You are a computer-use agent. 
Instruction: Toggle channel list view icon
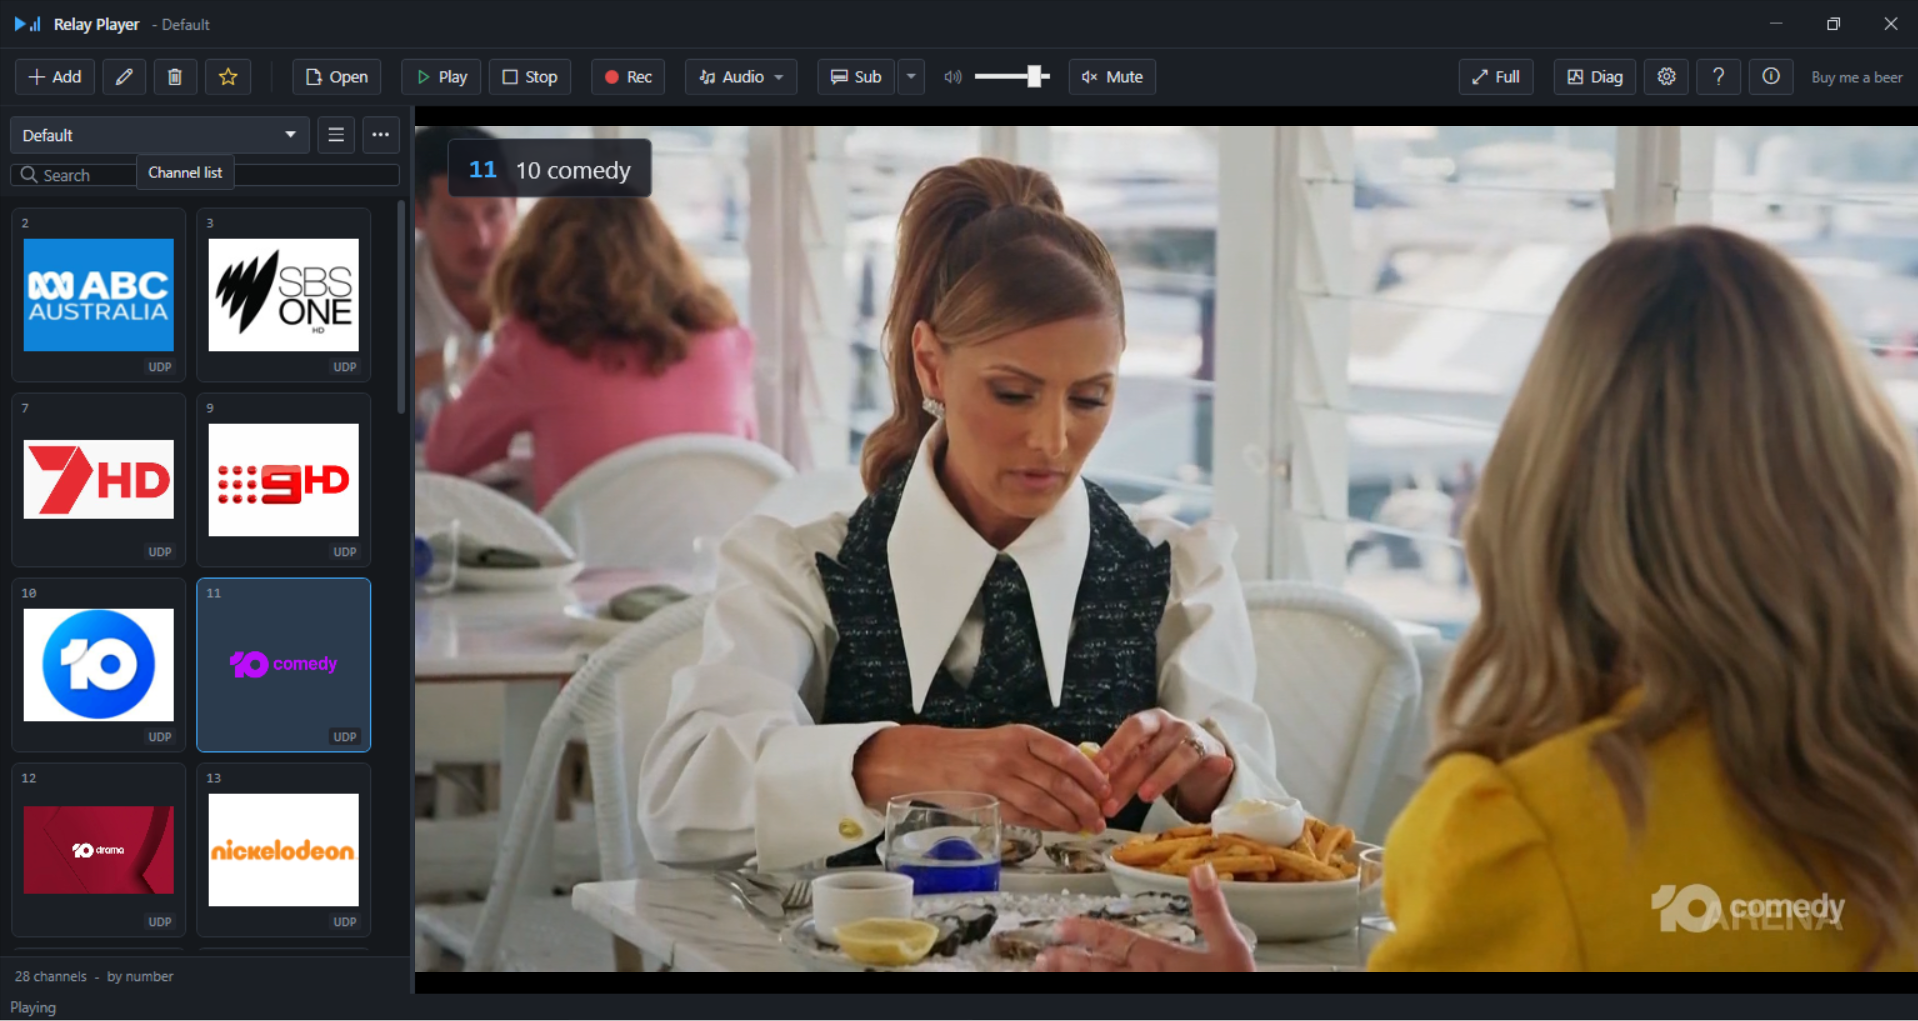coord(336,135)
